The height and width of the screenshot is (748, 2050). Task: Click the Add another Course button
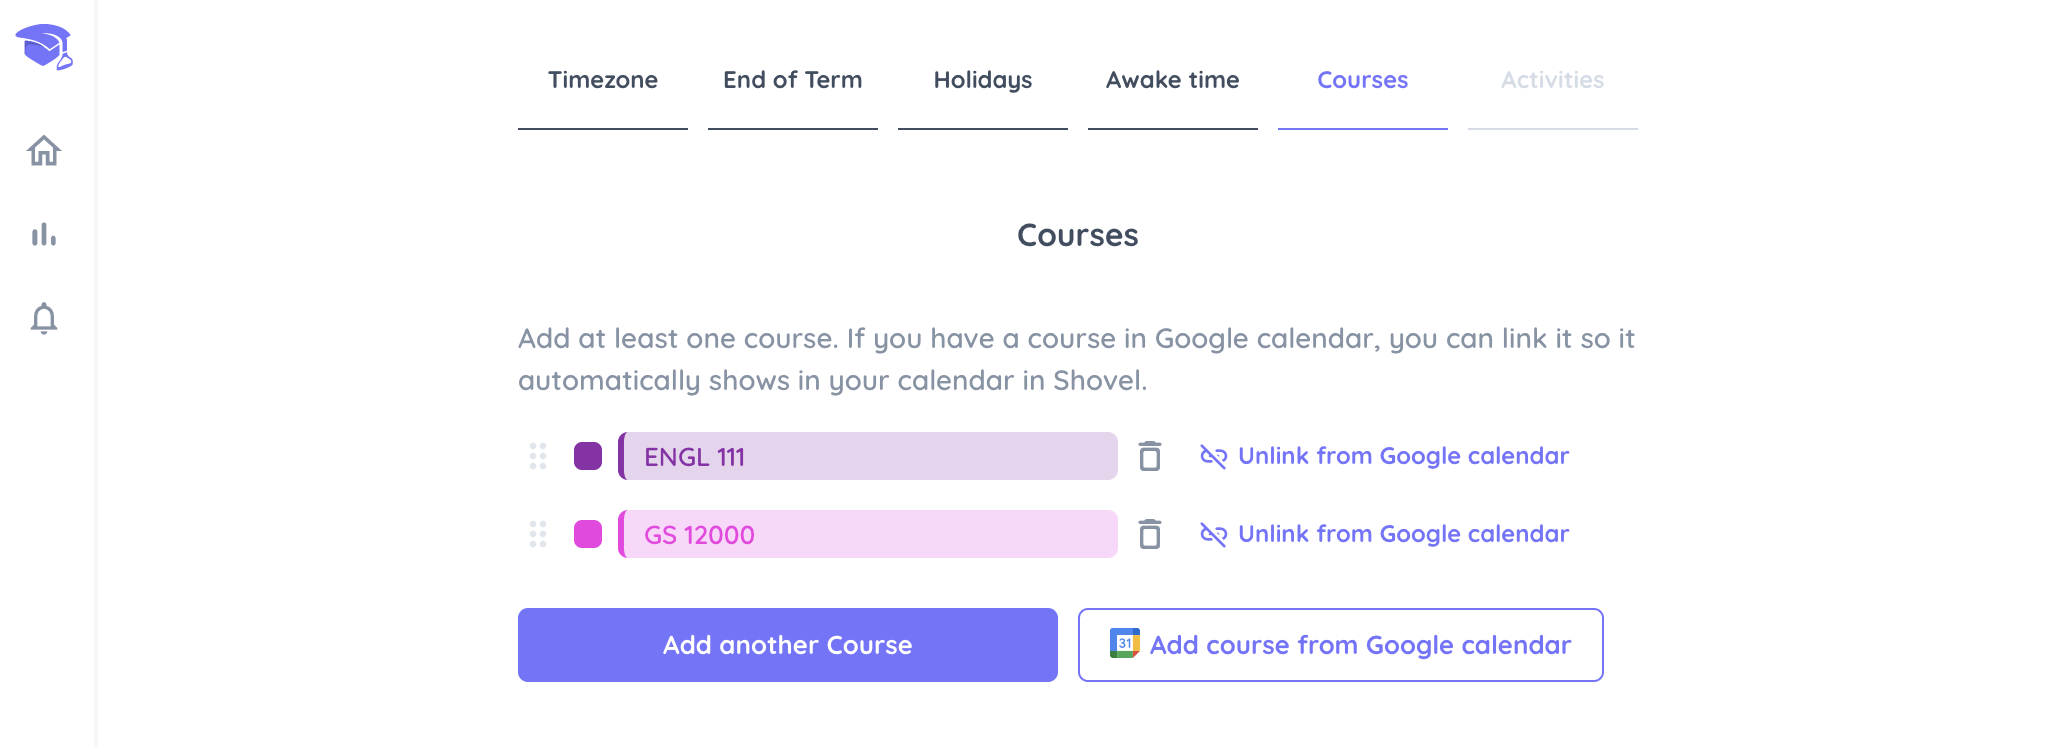coord(788,645)
